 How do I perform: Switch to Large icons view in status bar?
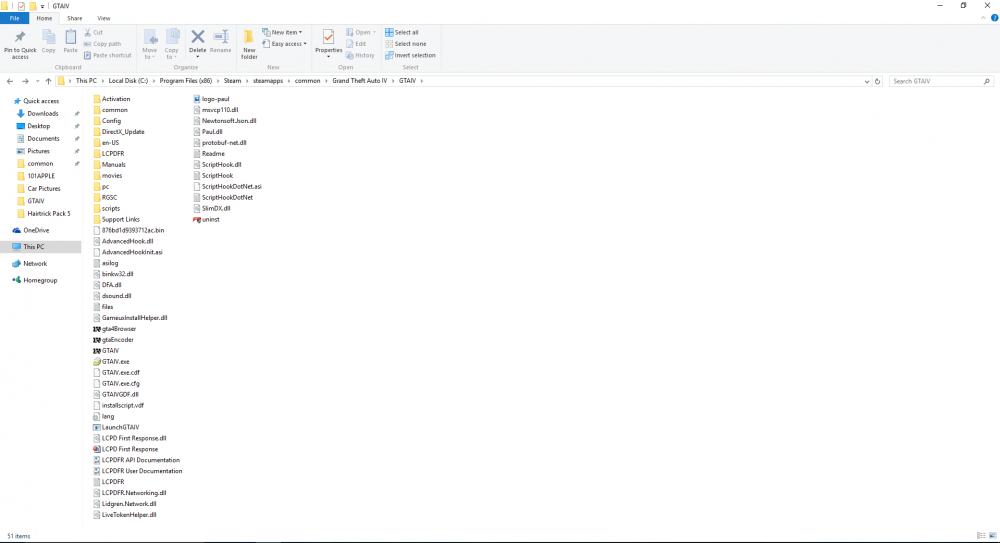tap(992, 536)
